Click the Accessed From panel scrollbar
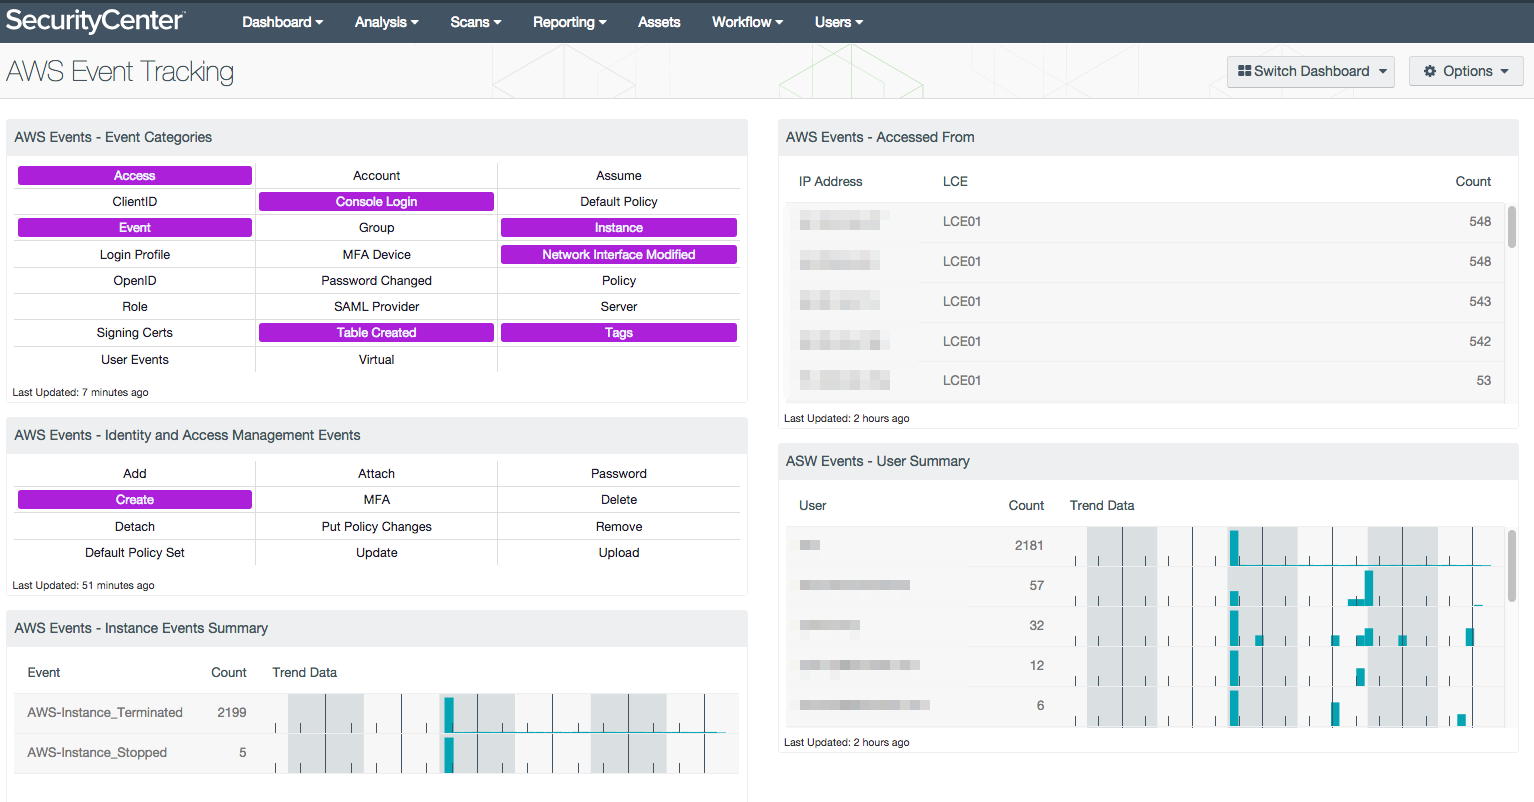The width and height of the screenshot is (1534, 802). tap(1511, 227)
